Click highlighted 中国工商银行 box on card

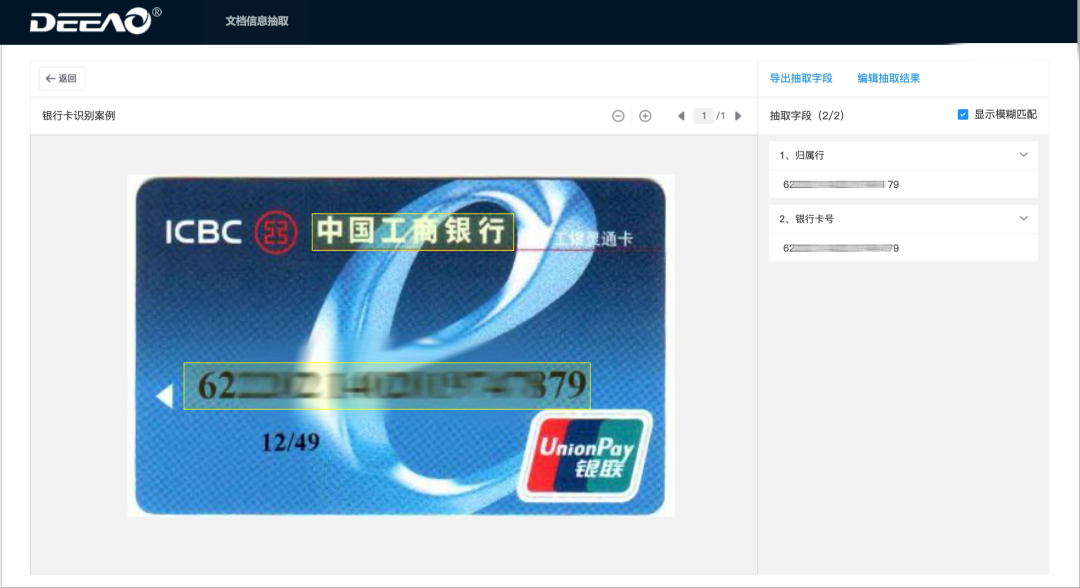413,231
